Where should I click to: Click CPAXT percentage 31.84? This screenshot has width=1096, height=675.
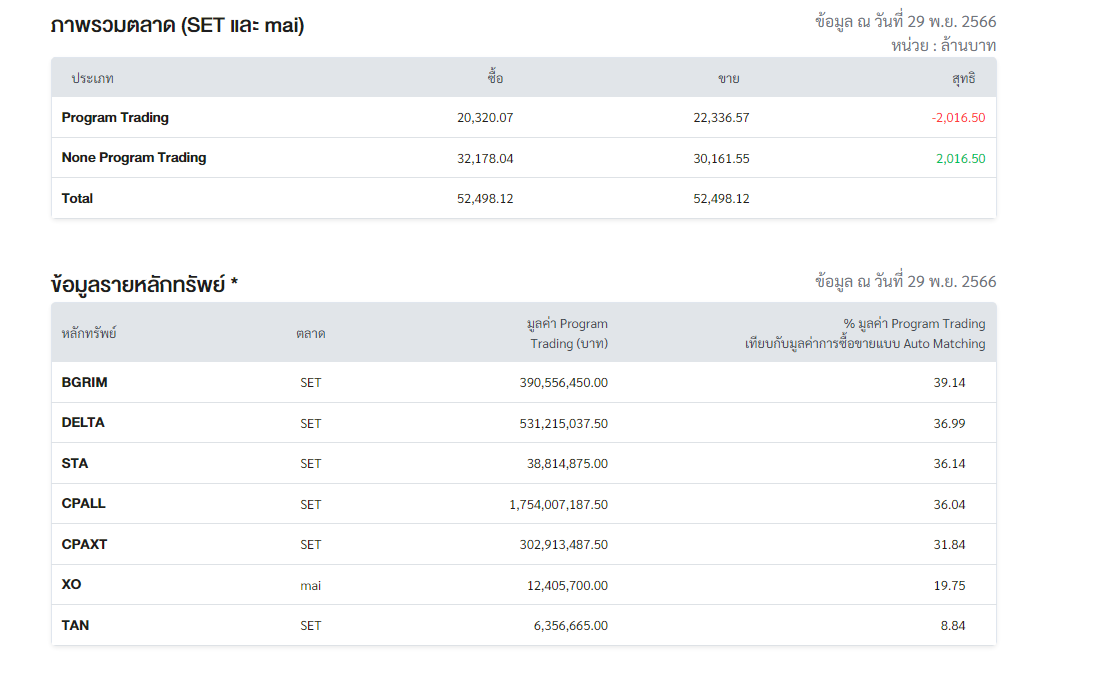coord(949,545)
